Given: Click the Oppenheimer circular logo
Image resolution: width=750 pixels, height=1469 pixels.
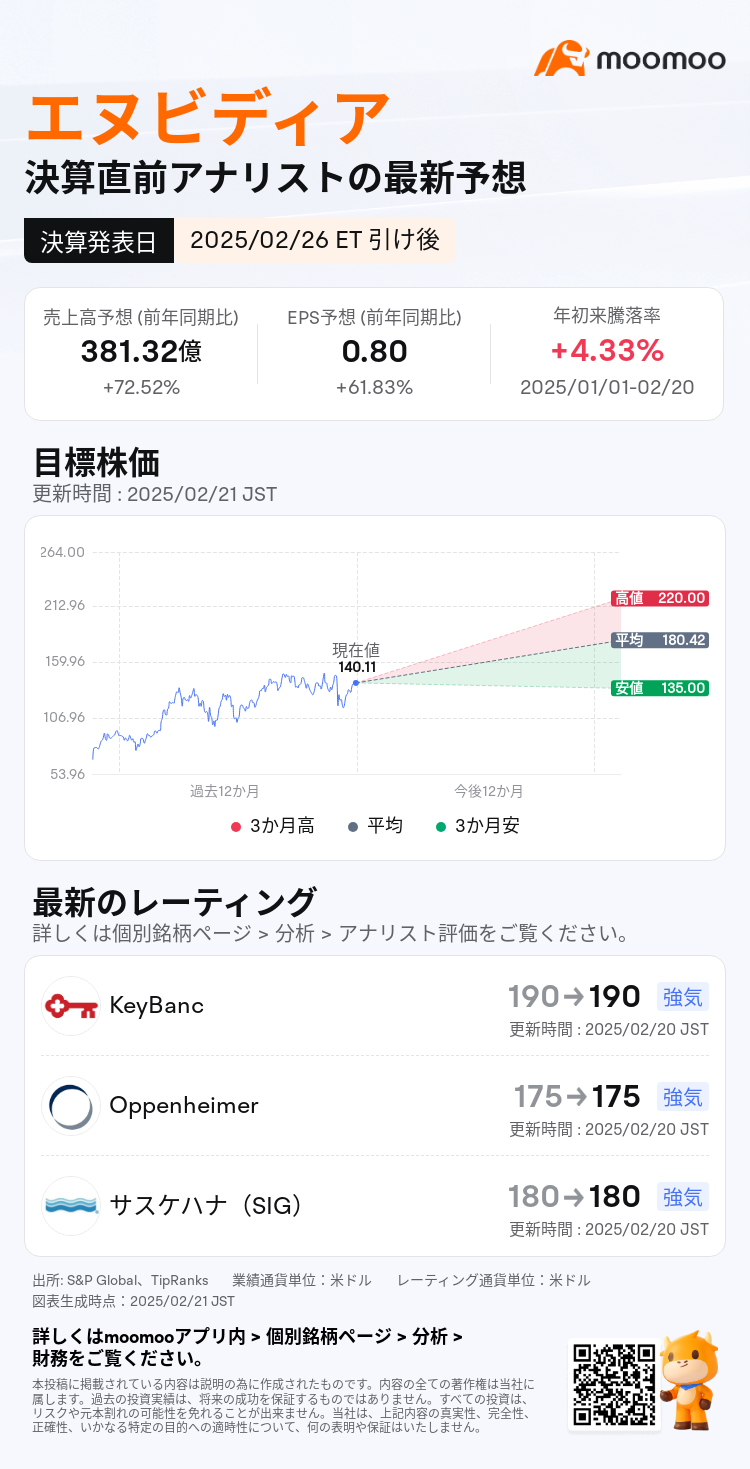Looking at the screenshot, I should click(71, 1106).
